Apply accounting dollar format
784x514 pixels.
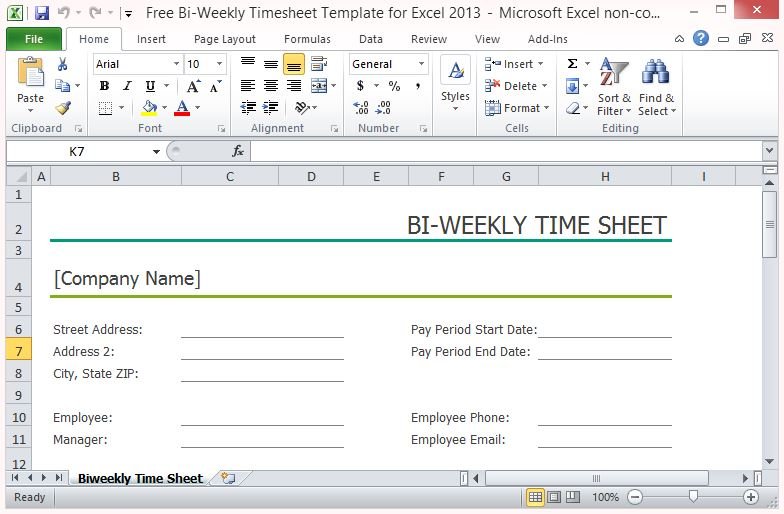click(360, 86)
